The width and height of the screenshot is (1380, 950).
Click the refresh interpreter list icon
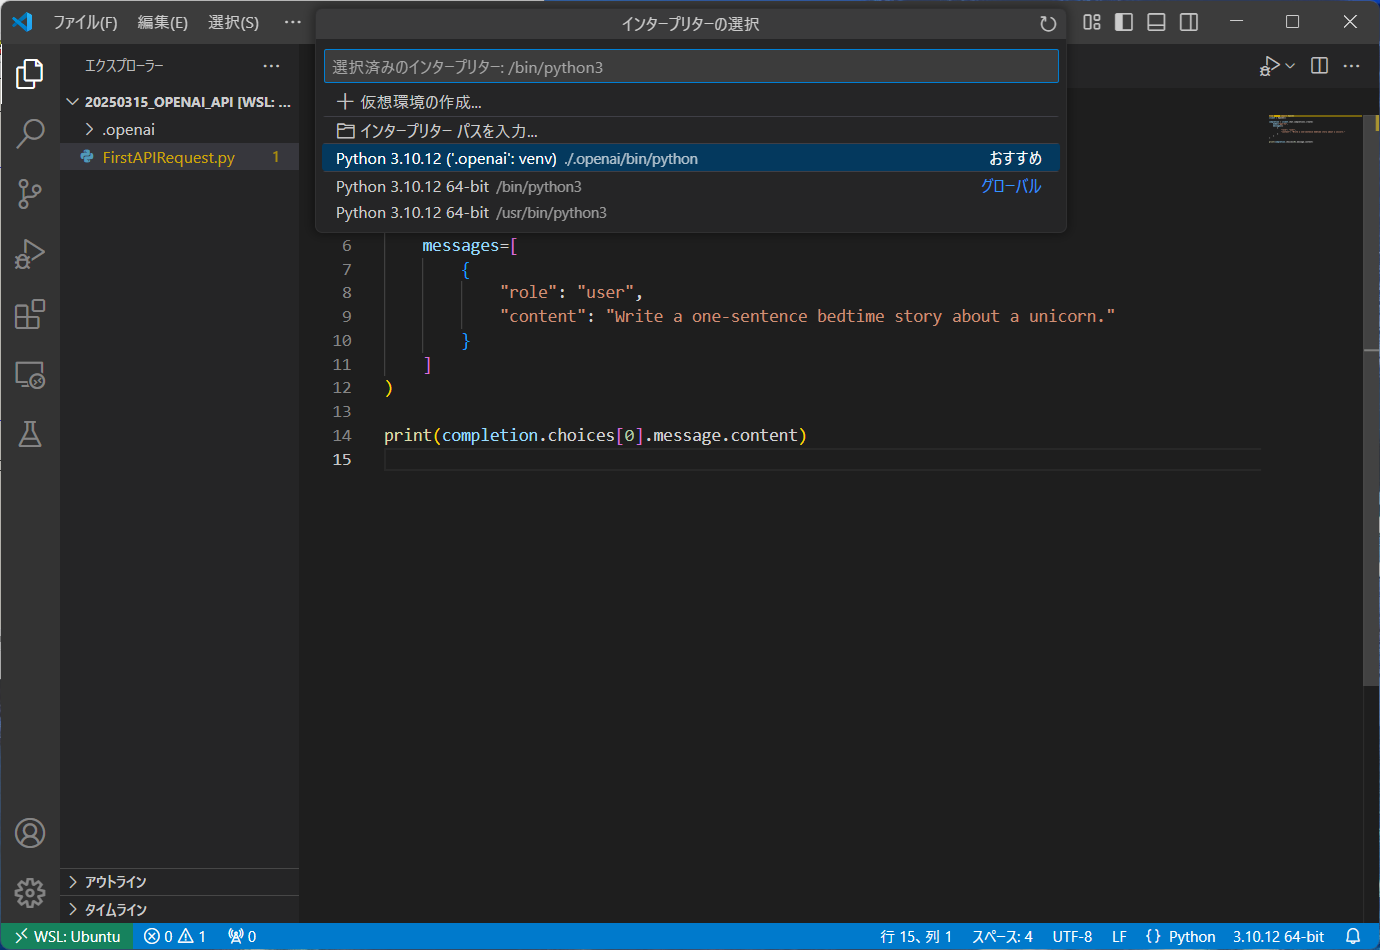pyautogui.click(x=1047, y=24)
